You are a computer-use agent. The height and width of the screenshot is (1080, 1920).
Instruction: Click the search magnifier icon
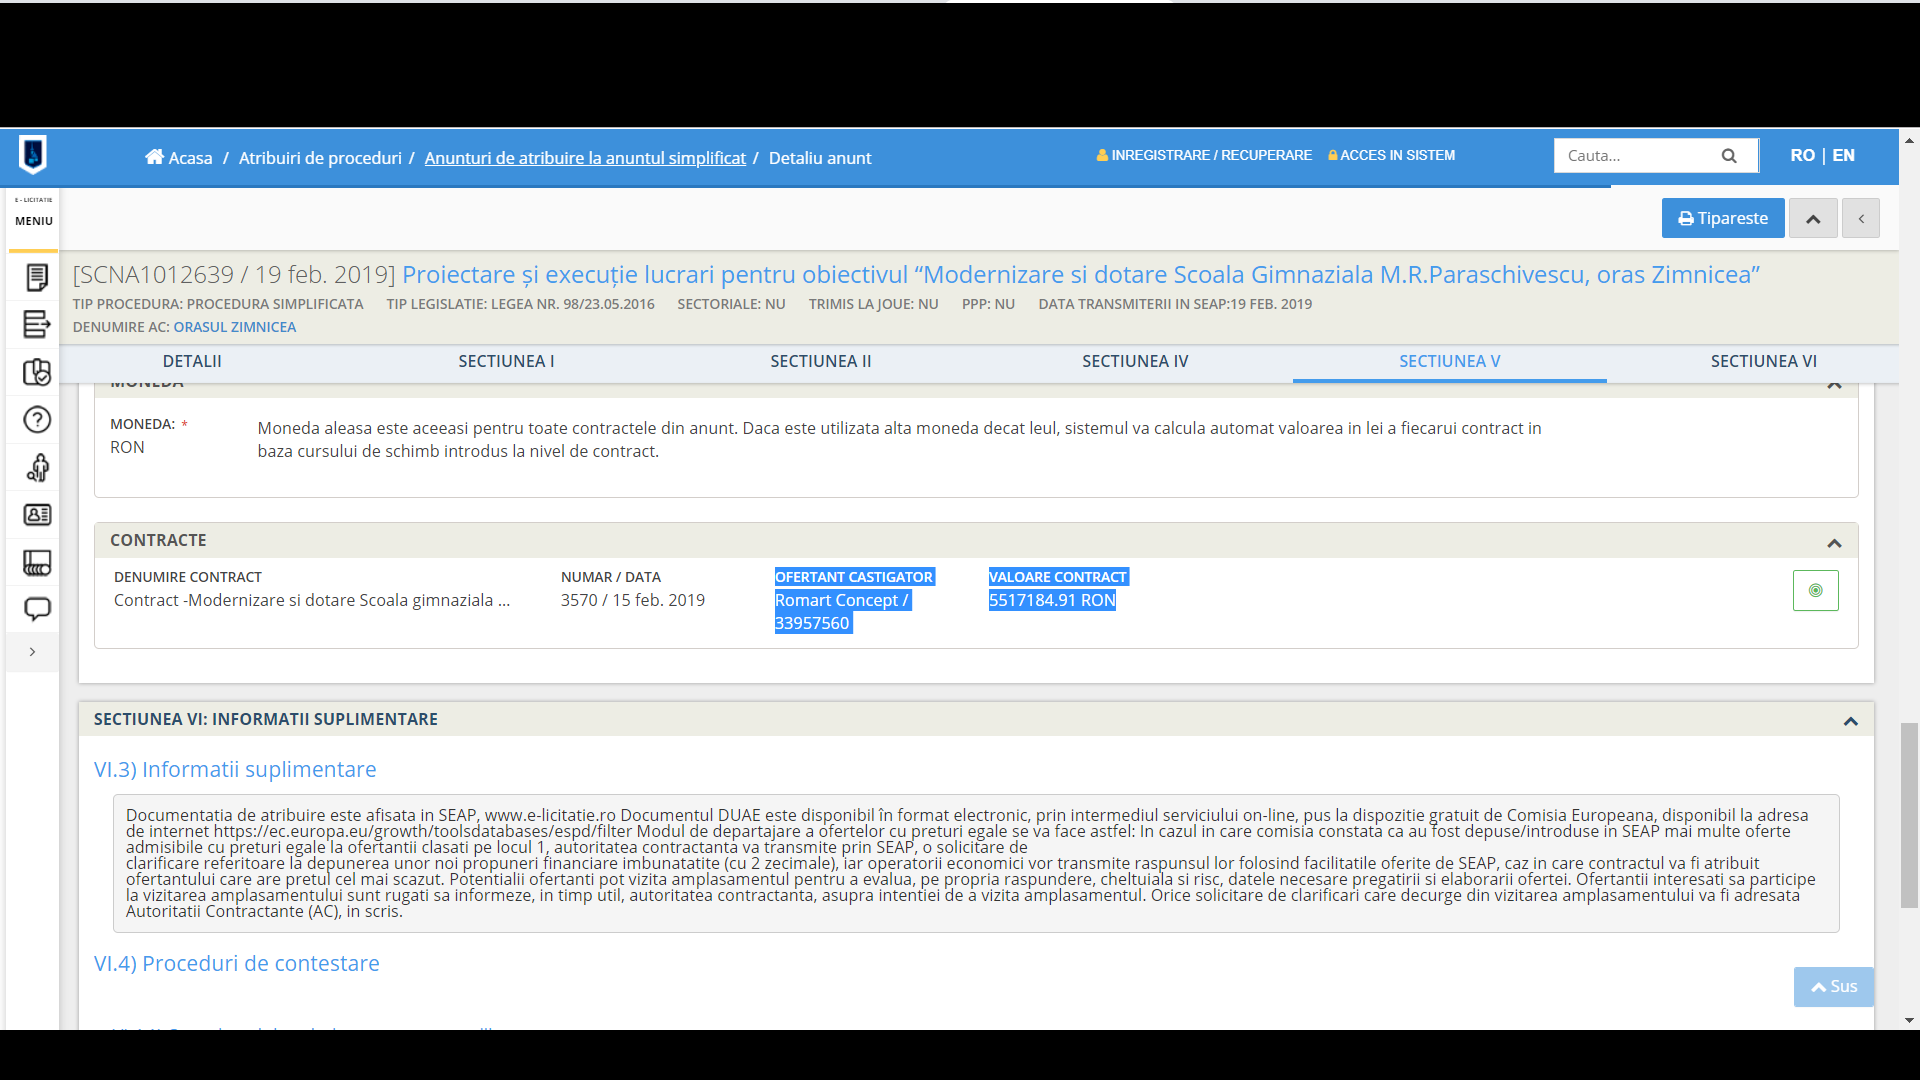(1729, 156)
